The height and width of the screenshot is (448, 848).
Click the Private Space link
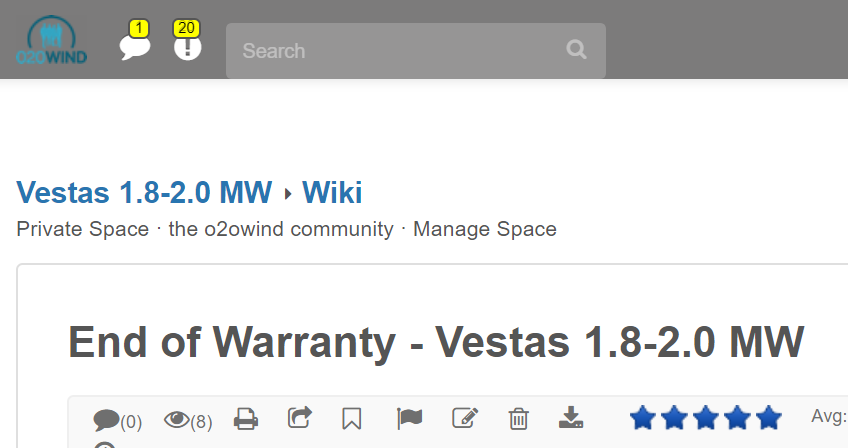[x=83, y=229]
